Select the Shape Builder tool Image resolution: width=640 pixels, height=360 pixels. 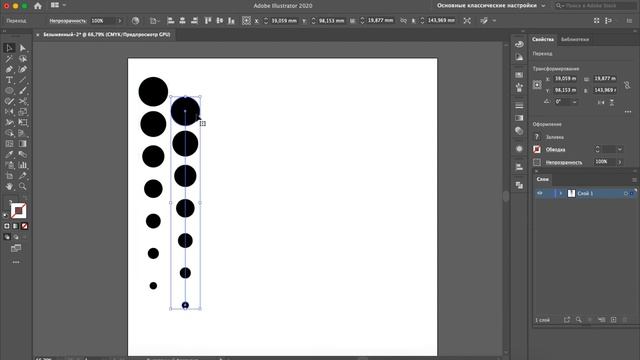tap(9, 133)
